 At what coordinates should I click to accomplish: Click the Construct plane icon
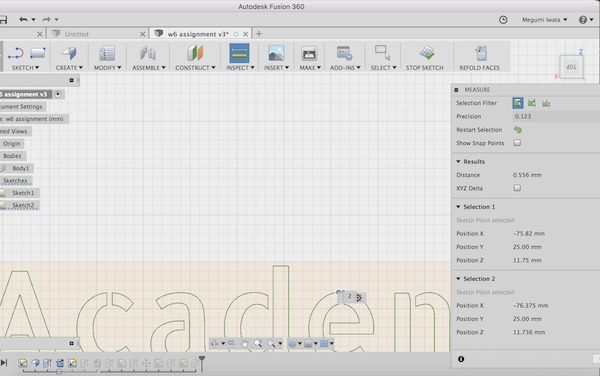coord(195,53)
